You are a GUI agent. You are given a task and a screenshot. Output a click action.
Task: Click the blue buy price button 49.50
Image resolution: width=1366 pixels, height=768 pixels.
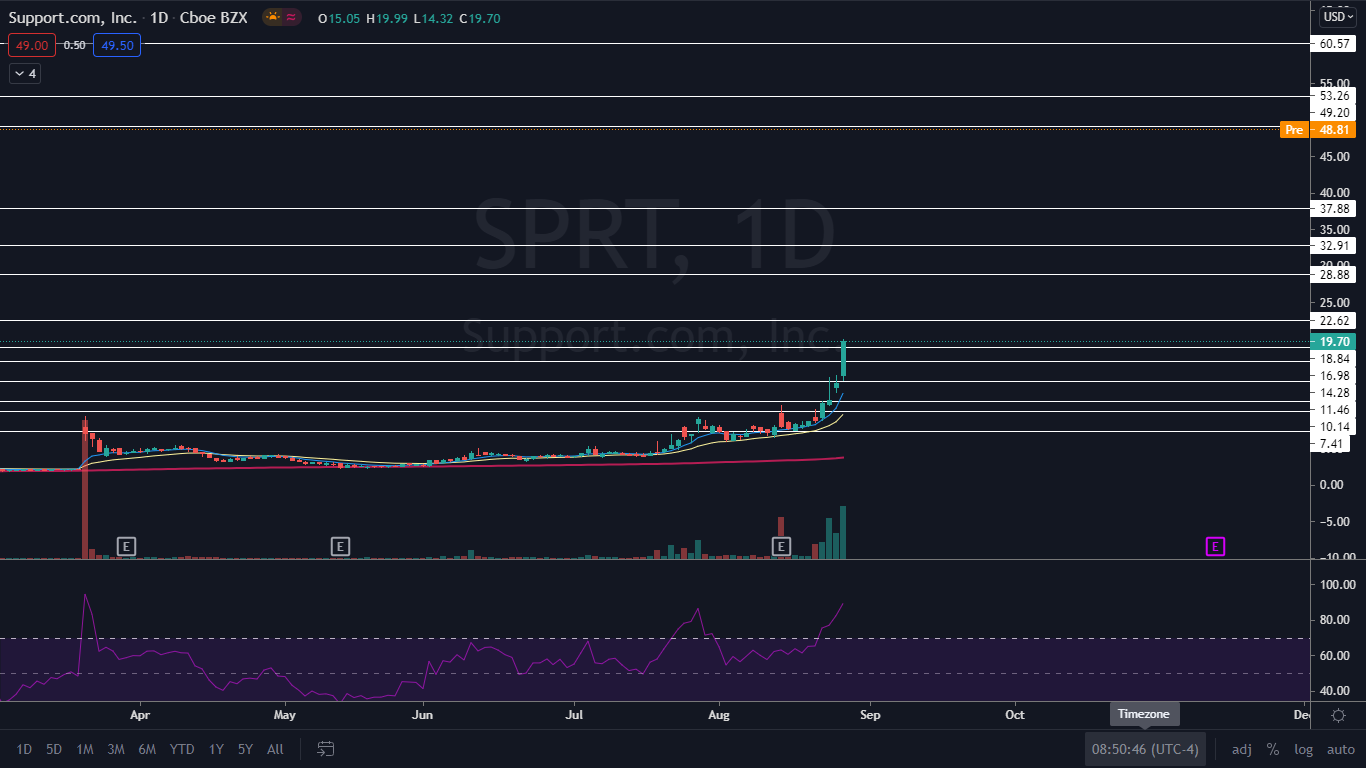pyautogui.click(x=117, y=45)
